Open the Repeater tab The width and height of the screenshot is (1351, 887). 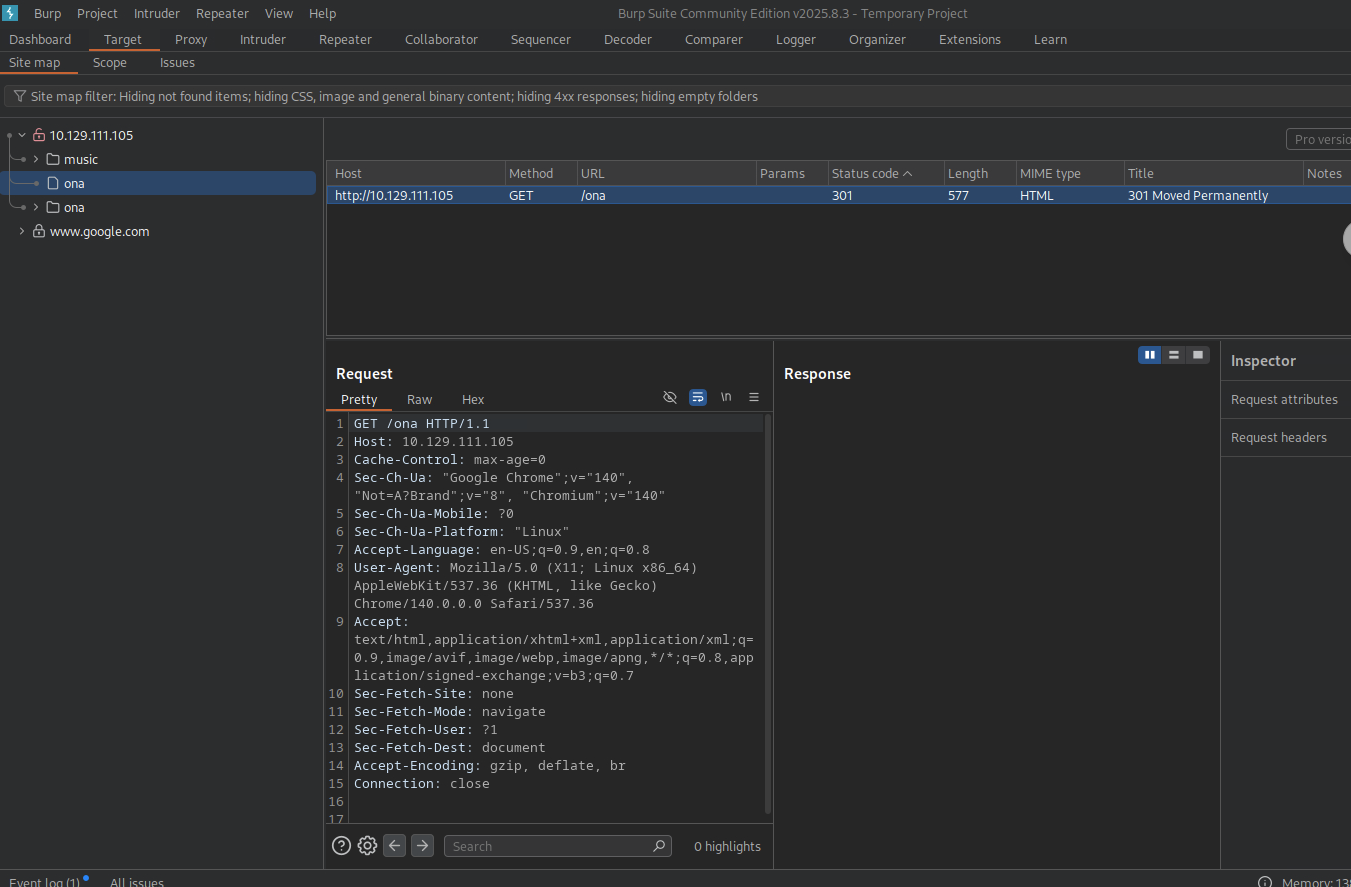point(345,39)
